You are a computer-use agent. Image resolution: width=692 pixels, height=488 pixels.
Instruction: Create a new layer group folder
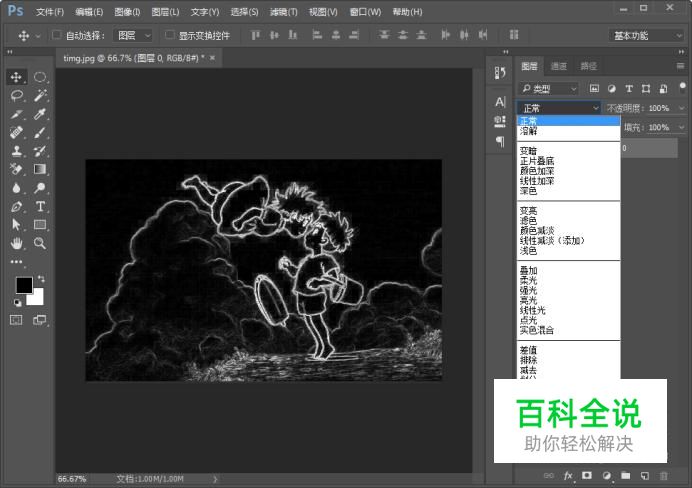[x=625, y=476]
